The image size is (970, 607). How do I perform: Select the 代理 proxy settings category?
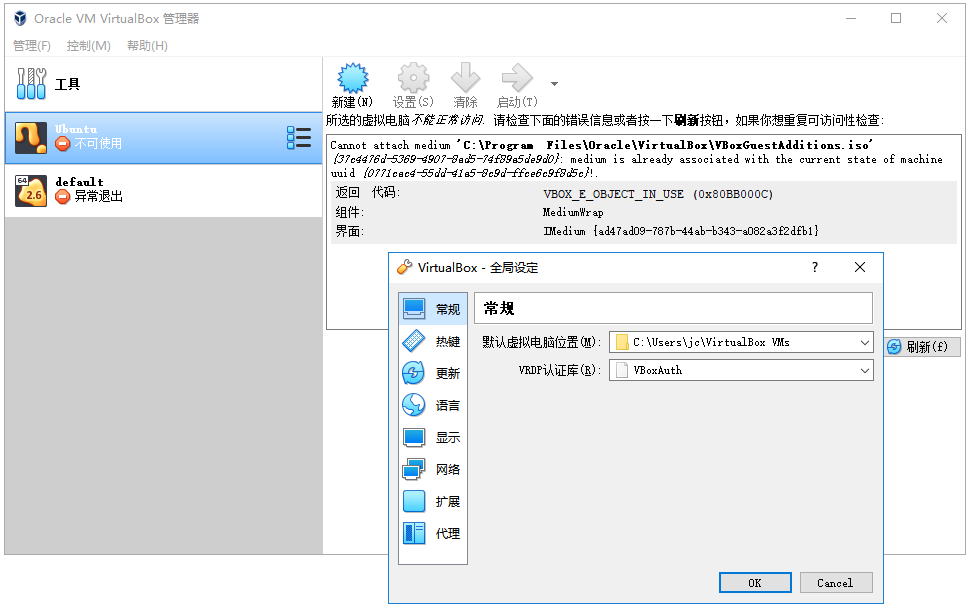click(x=433, y=533)
